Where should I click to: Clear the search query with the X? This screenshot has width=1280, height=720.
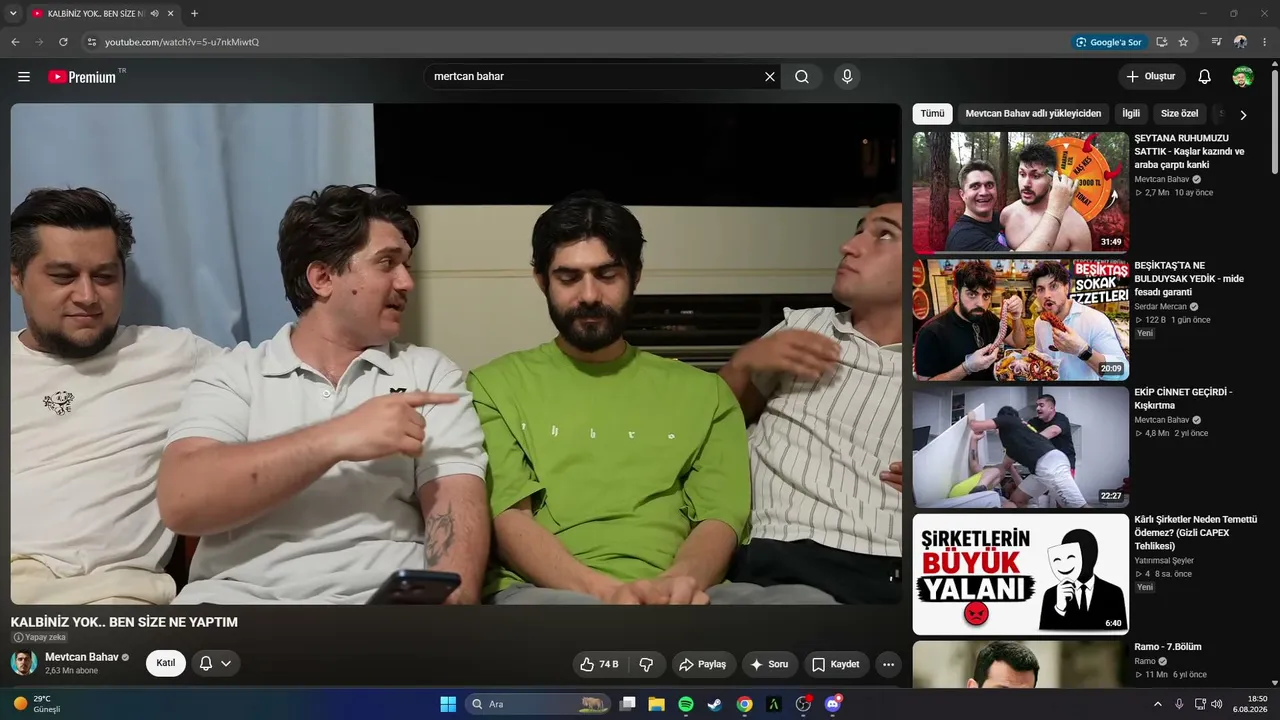tap(770, 77)
